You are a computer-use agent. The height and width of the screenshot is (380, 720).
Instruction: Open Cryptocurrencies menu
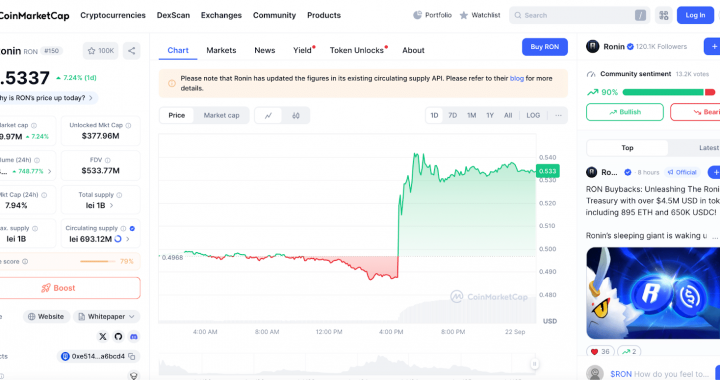click(113, 15)
